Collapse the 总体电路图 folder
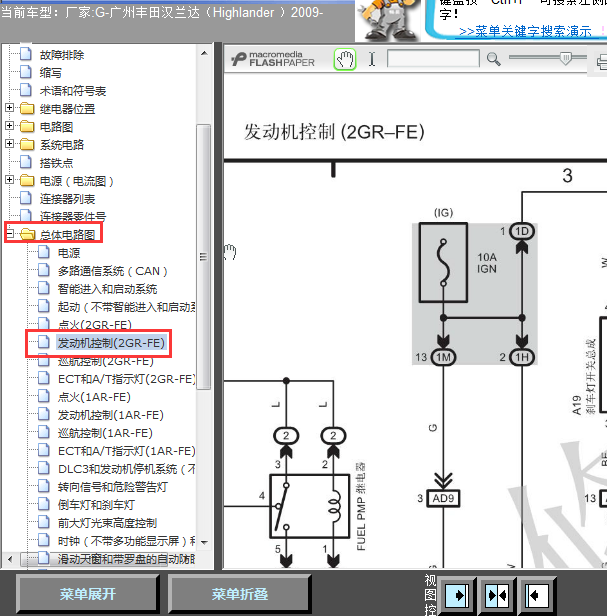This screenshot has width=607, height=616. pyautogui.click(x=9, y=234)
